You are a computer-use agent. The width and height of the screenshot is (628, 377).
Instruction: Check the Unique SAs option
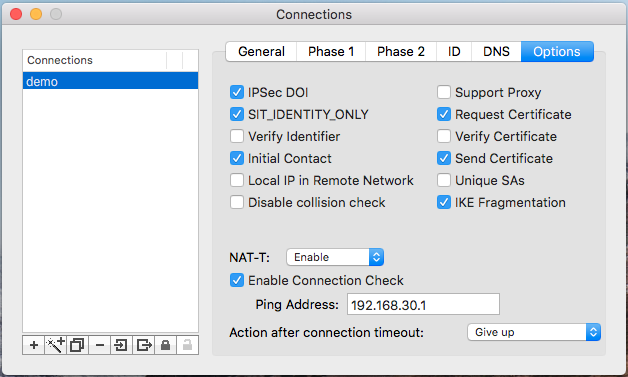coord(444,180)
